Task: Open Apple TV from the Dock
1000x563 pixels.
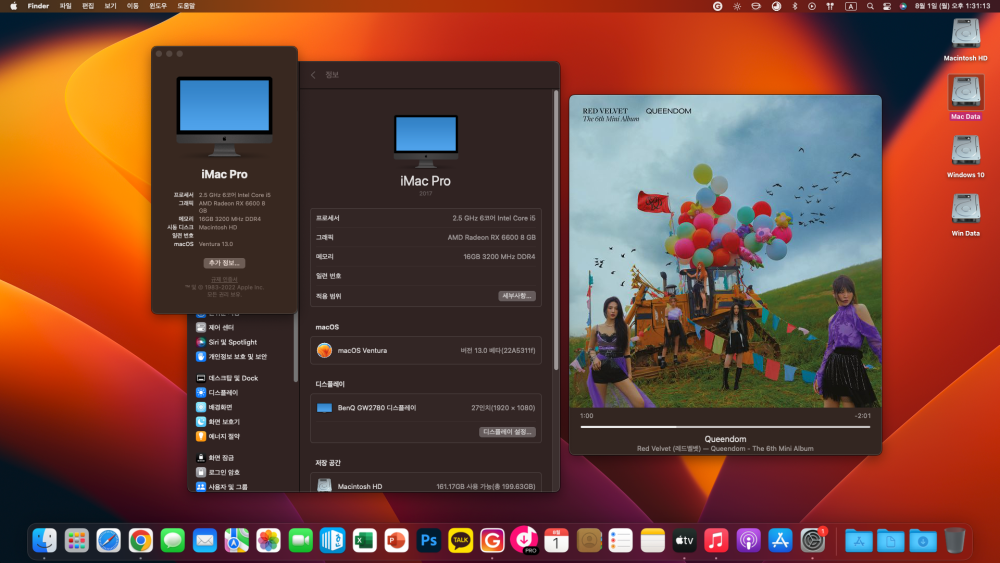Action: tap(684, 541)
